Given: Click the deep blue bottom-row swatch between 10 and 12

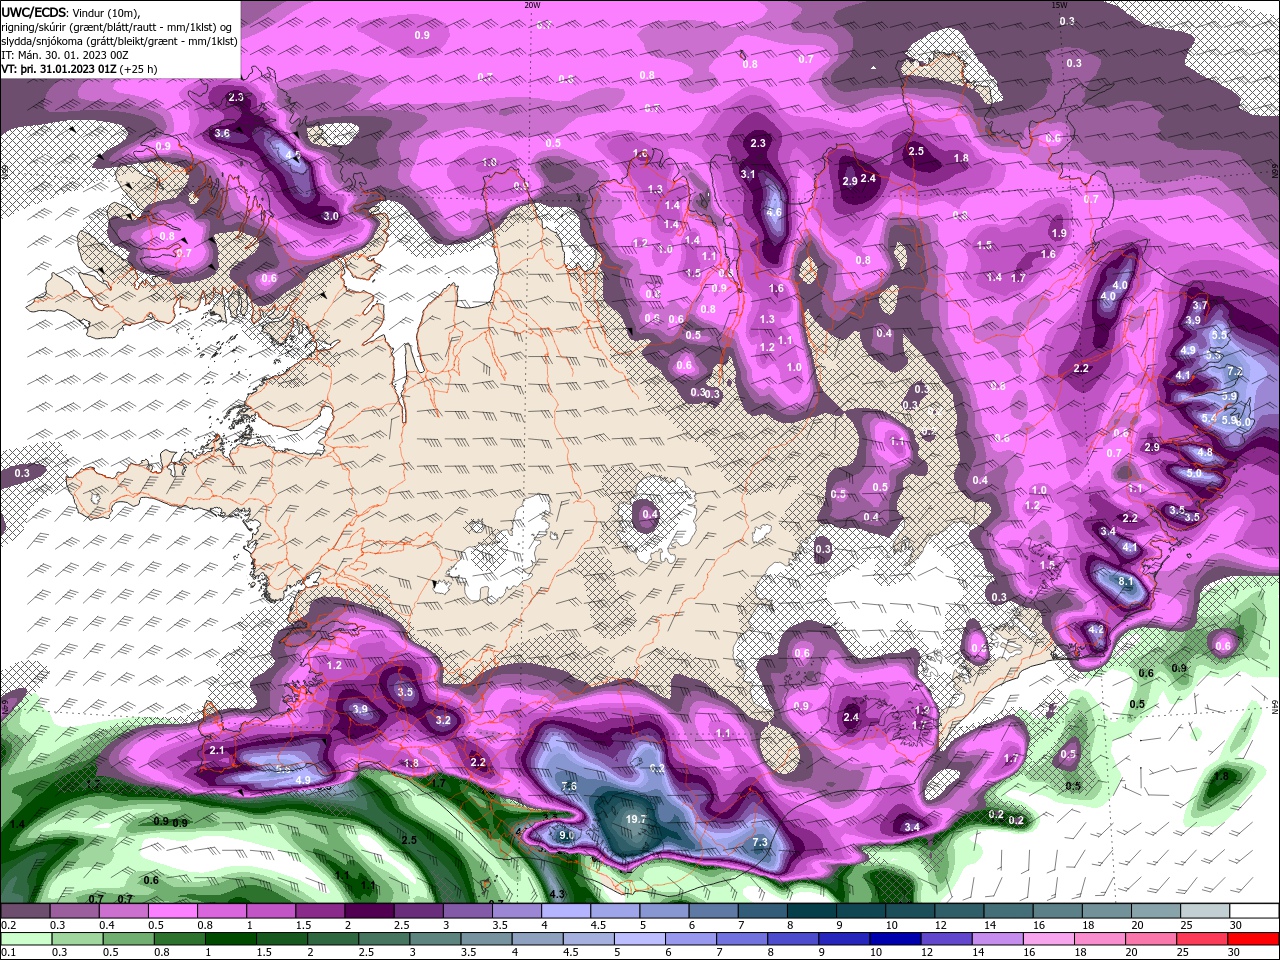Looking at the screenshot, I should point(894,939).
